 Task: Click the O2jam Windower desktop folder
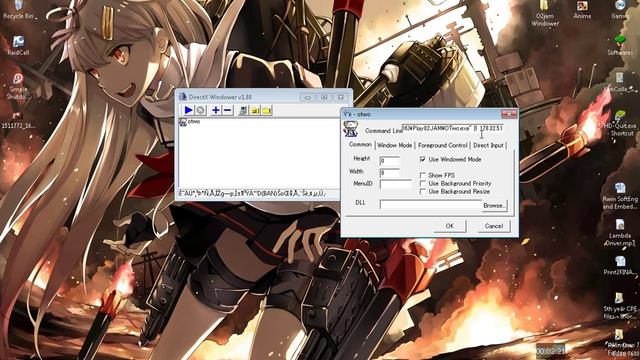coord(545,13)
